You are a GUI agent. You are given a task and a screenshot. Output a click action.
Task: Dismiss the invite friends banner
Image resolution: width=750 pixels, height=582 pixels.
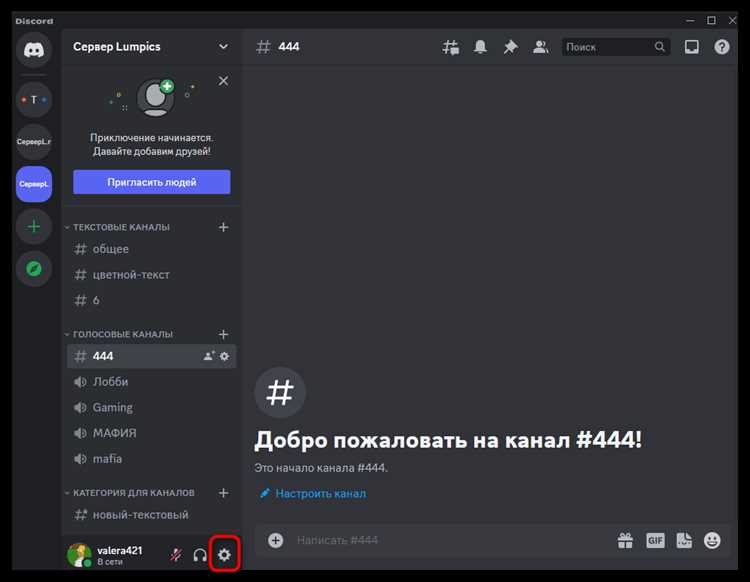click(223, 81)
